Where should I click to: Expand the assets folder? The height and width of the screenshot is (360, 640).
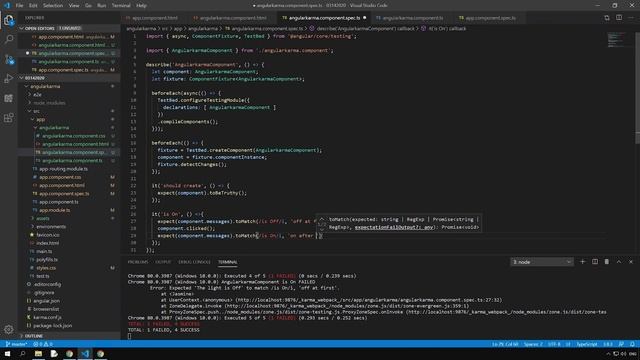pyautogui.click(x=42, y=218)
